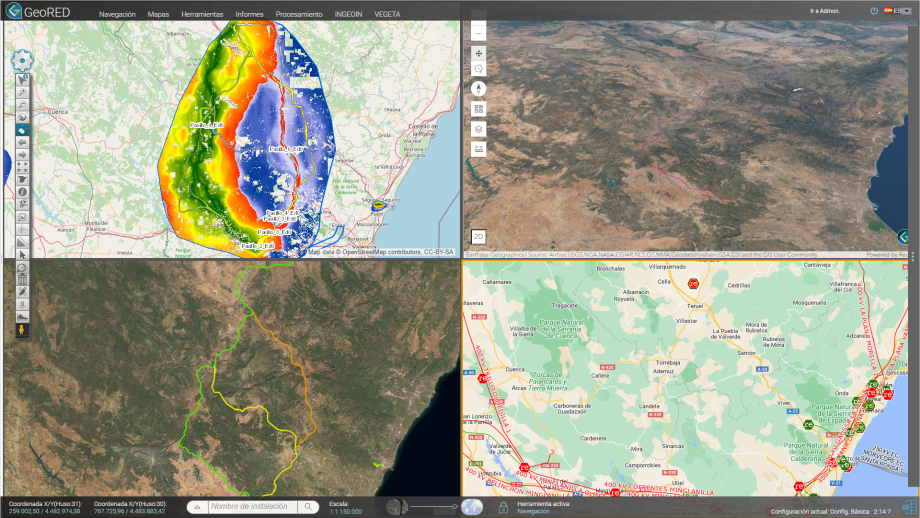Click the Spain map zoom tool
This screenshot has width=920, height=518.
[x=22, y=179]
